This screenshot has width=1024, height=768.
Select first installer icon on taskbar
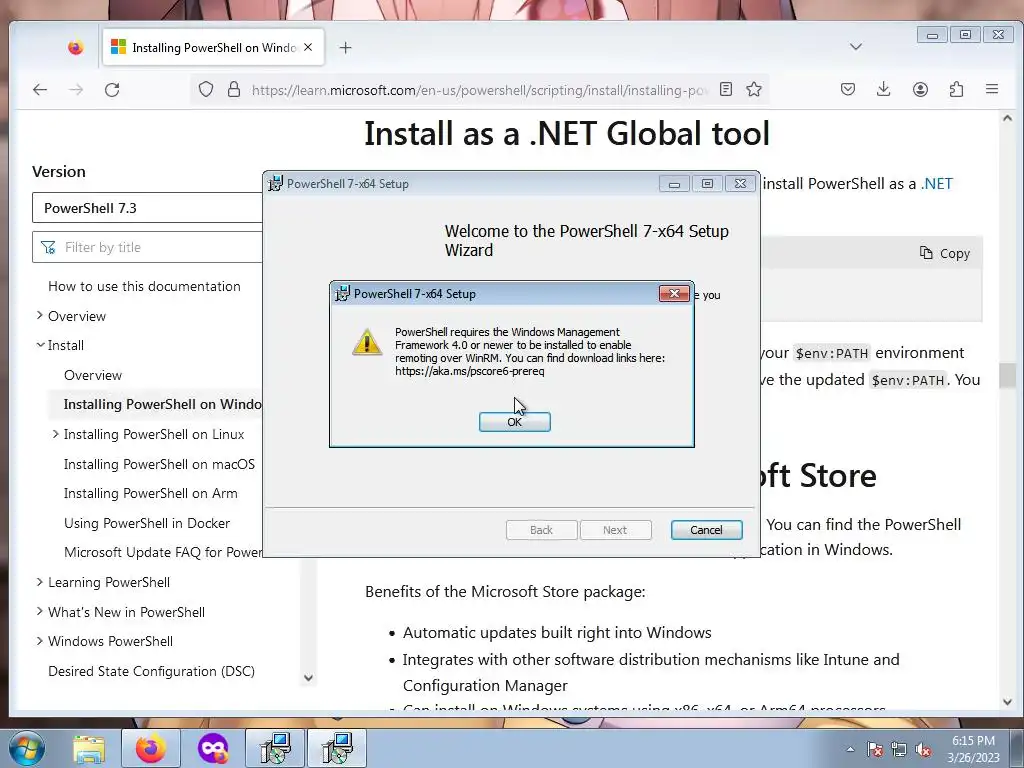(x=275, y=748)
